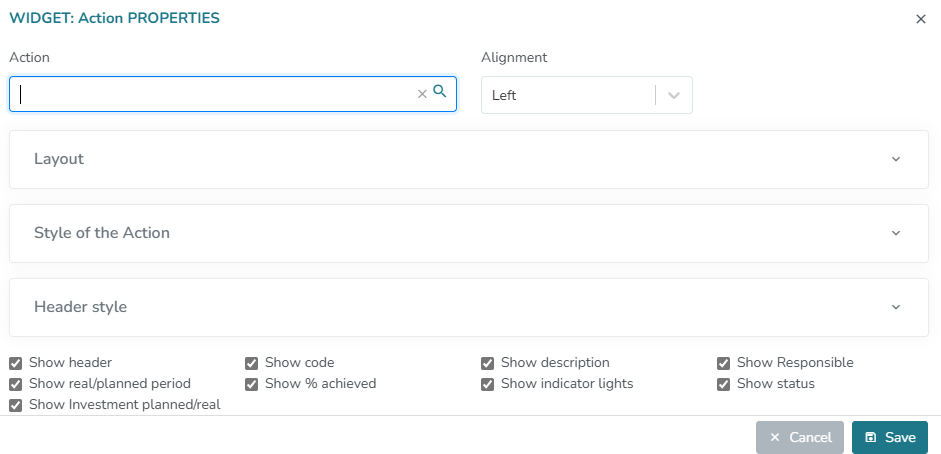Screen dimensions: 941x454
Task: Click the search magnifier icon in Action field
Action: (x=439, y=92)
